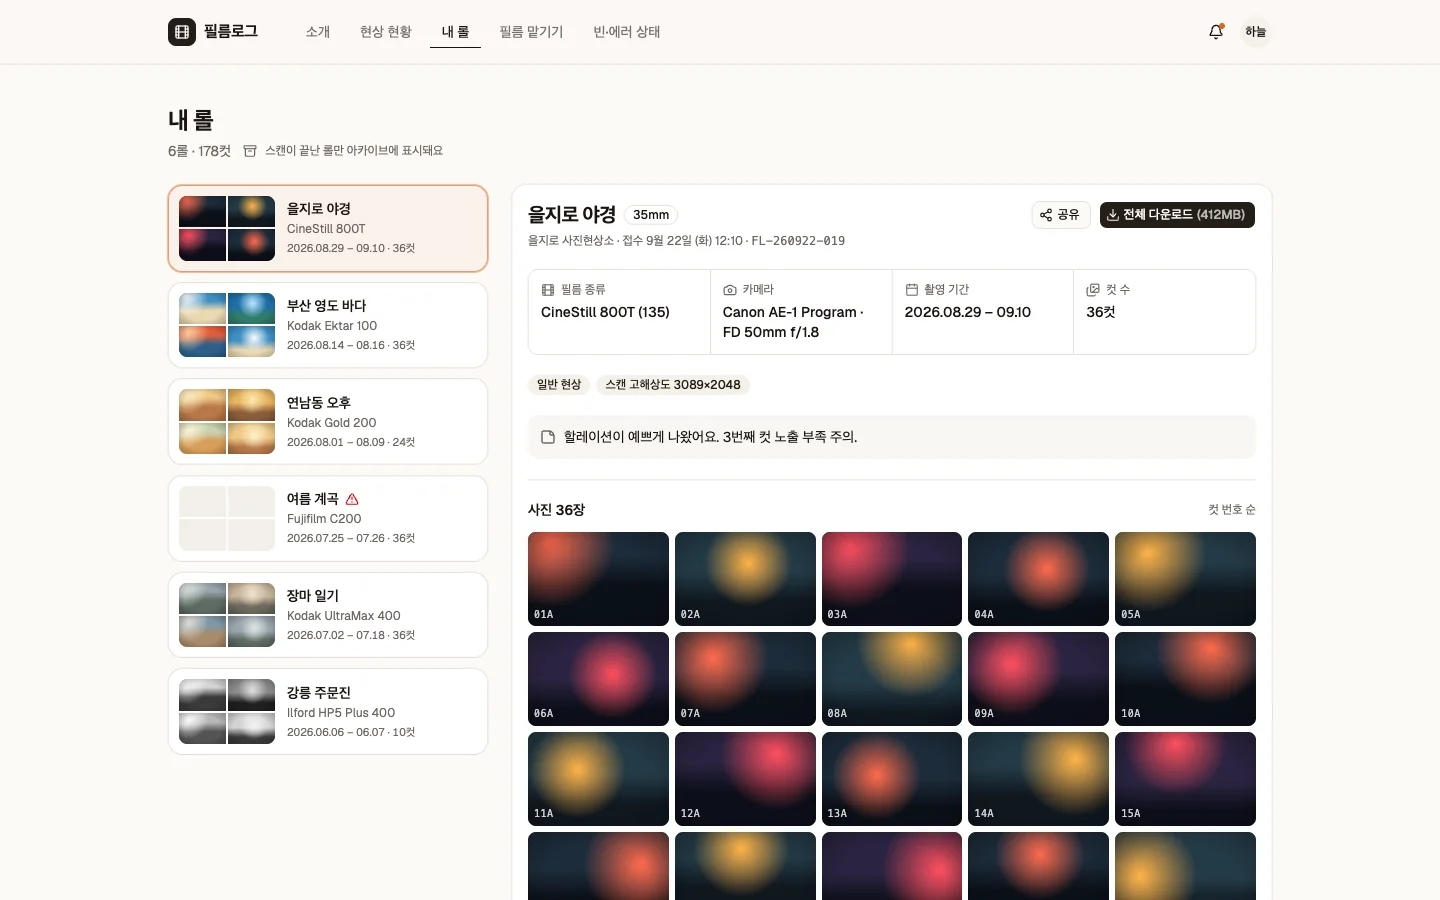Click the 을지로 사진현상소 receipt info line
Viewport: 1440px width, 900px height.
click(x=686, y=241)
